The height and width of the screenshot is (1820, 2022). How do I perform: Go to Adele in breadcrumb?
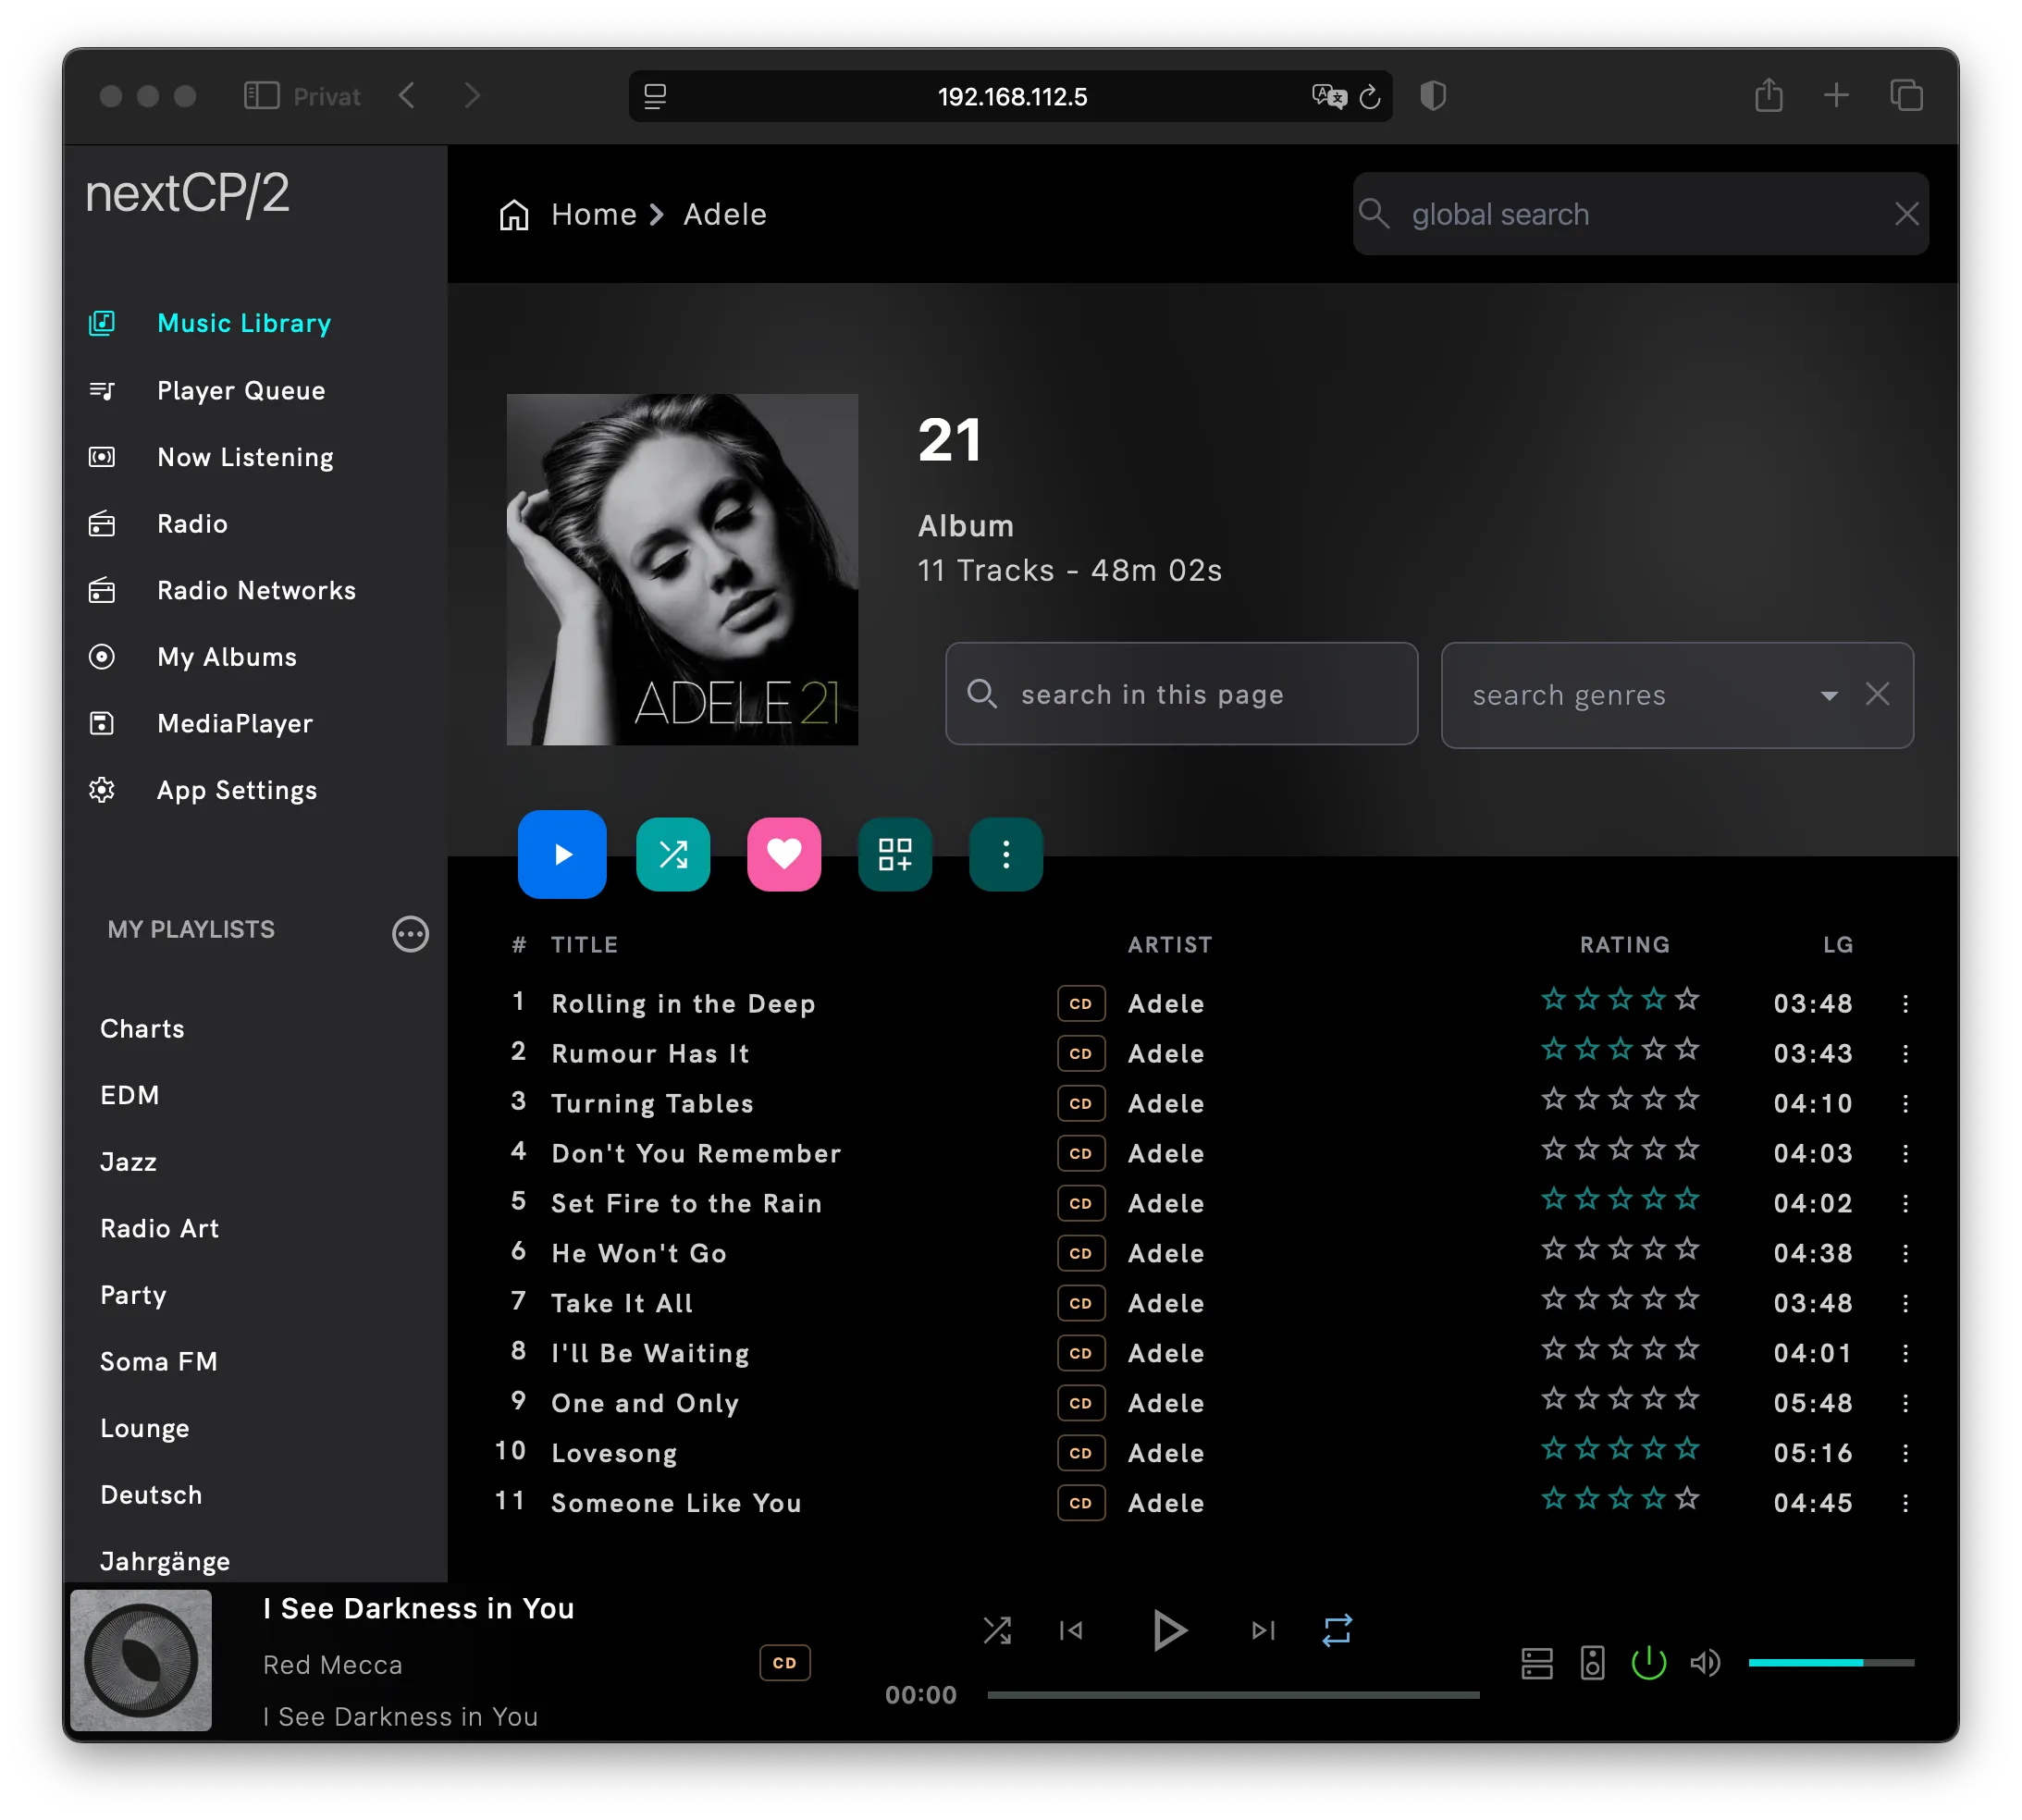[725, 214]
